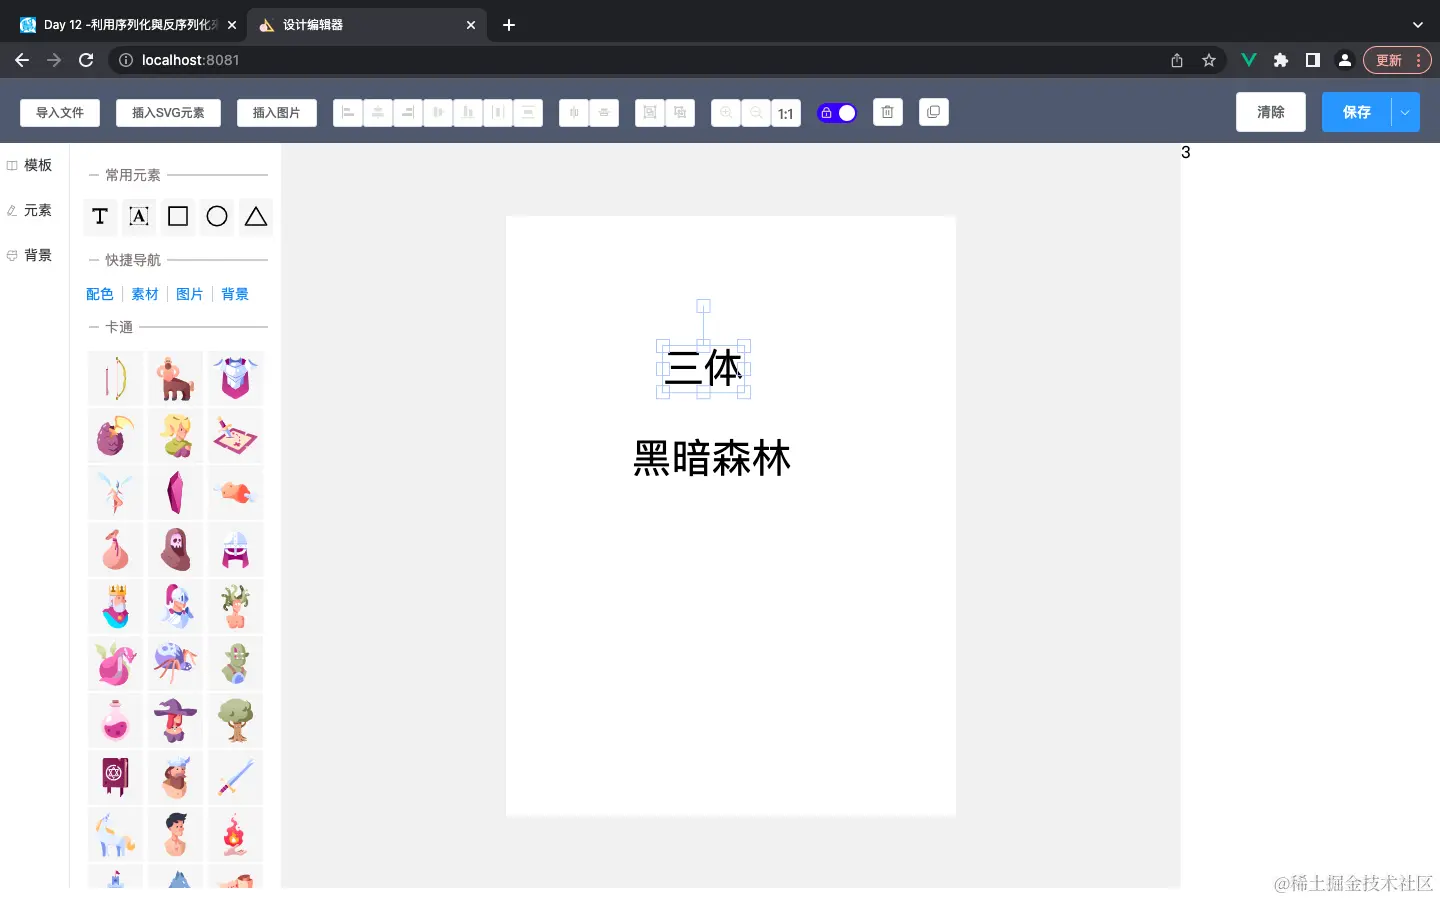The image size is (1440, 900).
Task: Reset zoom with the 1:1 button
Action: 786,113
